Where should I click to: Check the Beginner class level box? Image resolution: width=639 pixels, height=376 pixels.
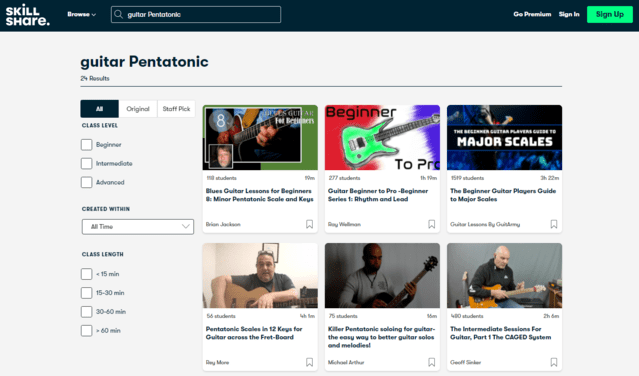tap(86, 145)
